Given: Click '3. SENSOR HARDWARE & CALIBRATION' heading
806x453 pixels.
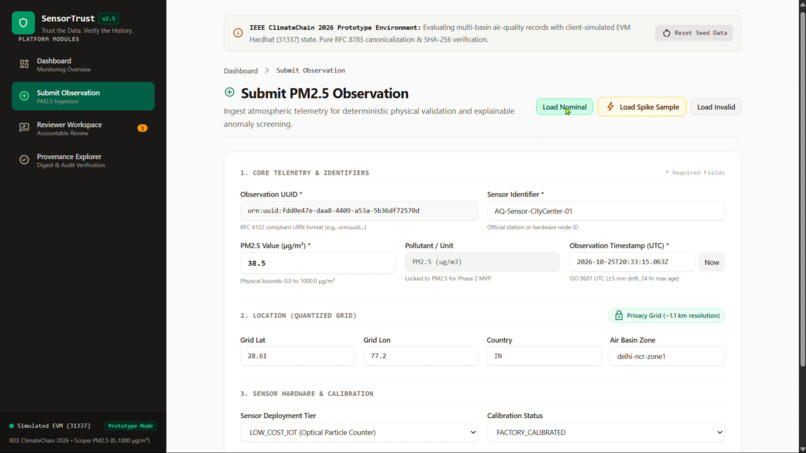Looking at the screenshot, I should [307, 394].
